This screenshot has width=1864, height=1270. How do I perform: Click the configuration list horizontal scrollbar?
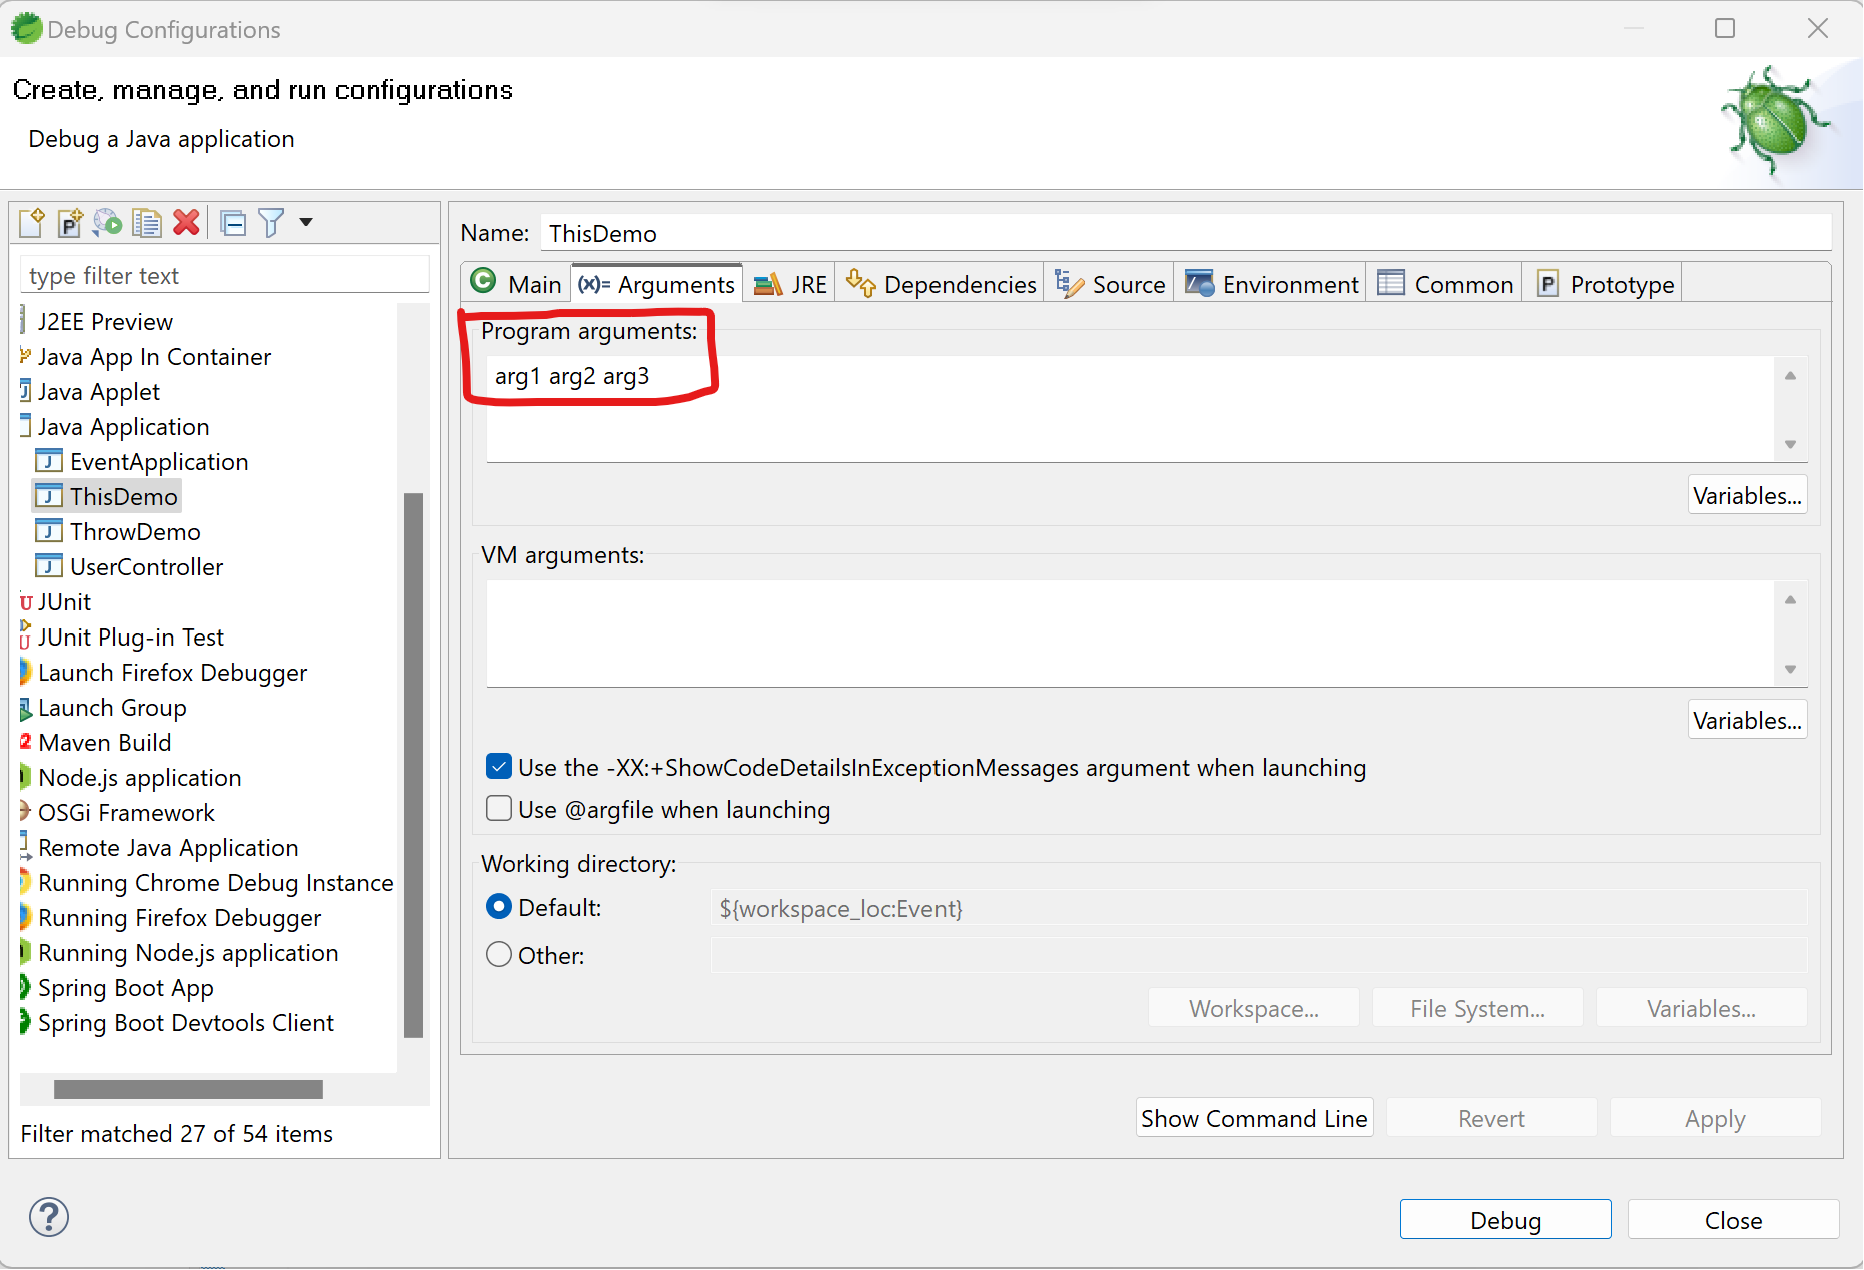click(x=188, y=1089)
